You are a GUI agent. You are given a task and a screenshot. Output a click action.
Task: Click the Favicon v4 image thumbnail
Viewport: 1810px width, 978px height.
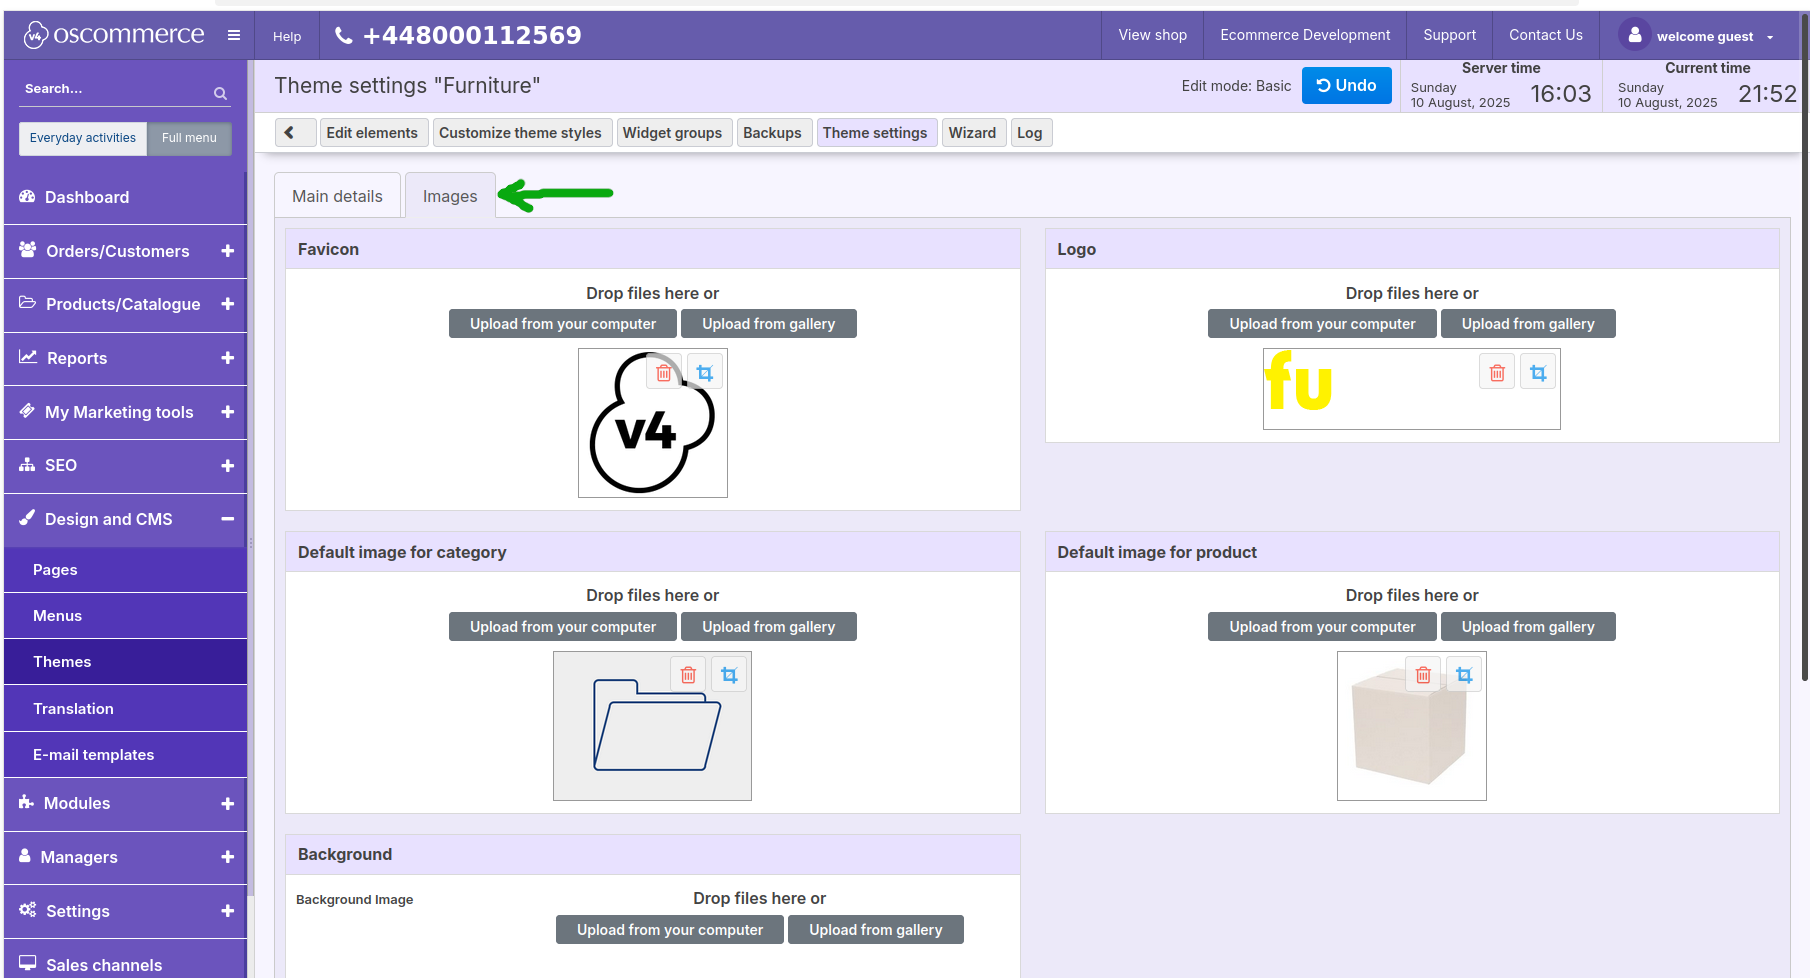click(x=652, y=423)
